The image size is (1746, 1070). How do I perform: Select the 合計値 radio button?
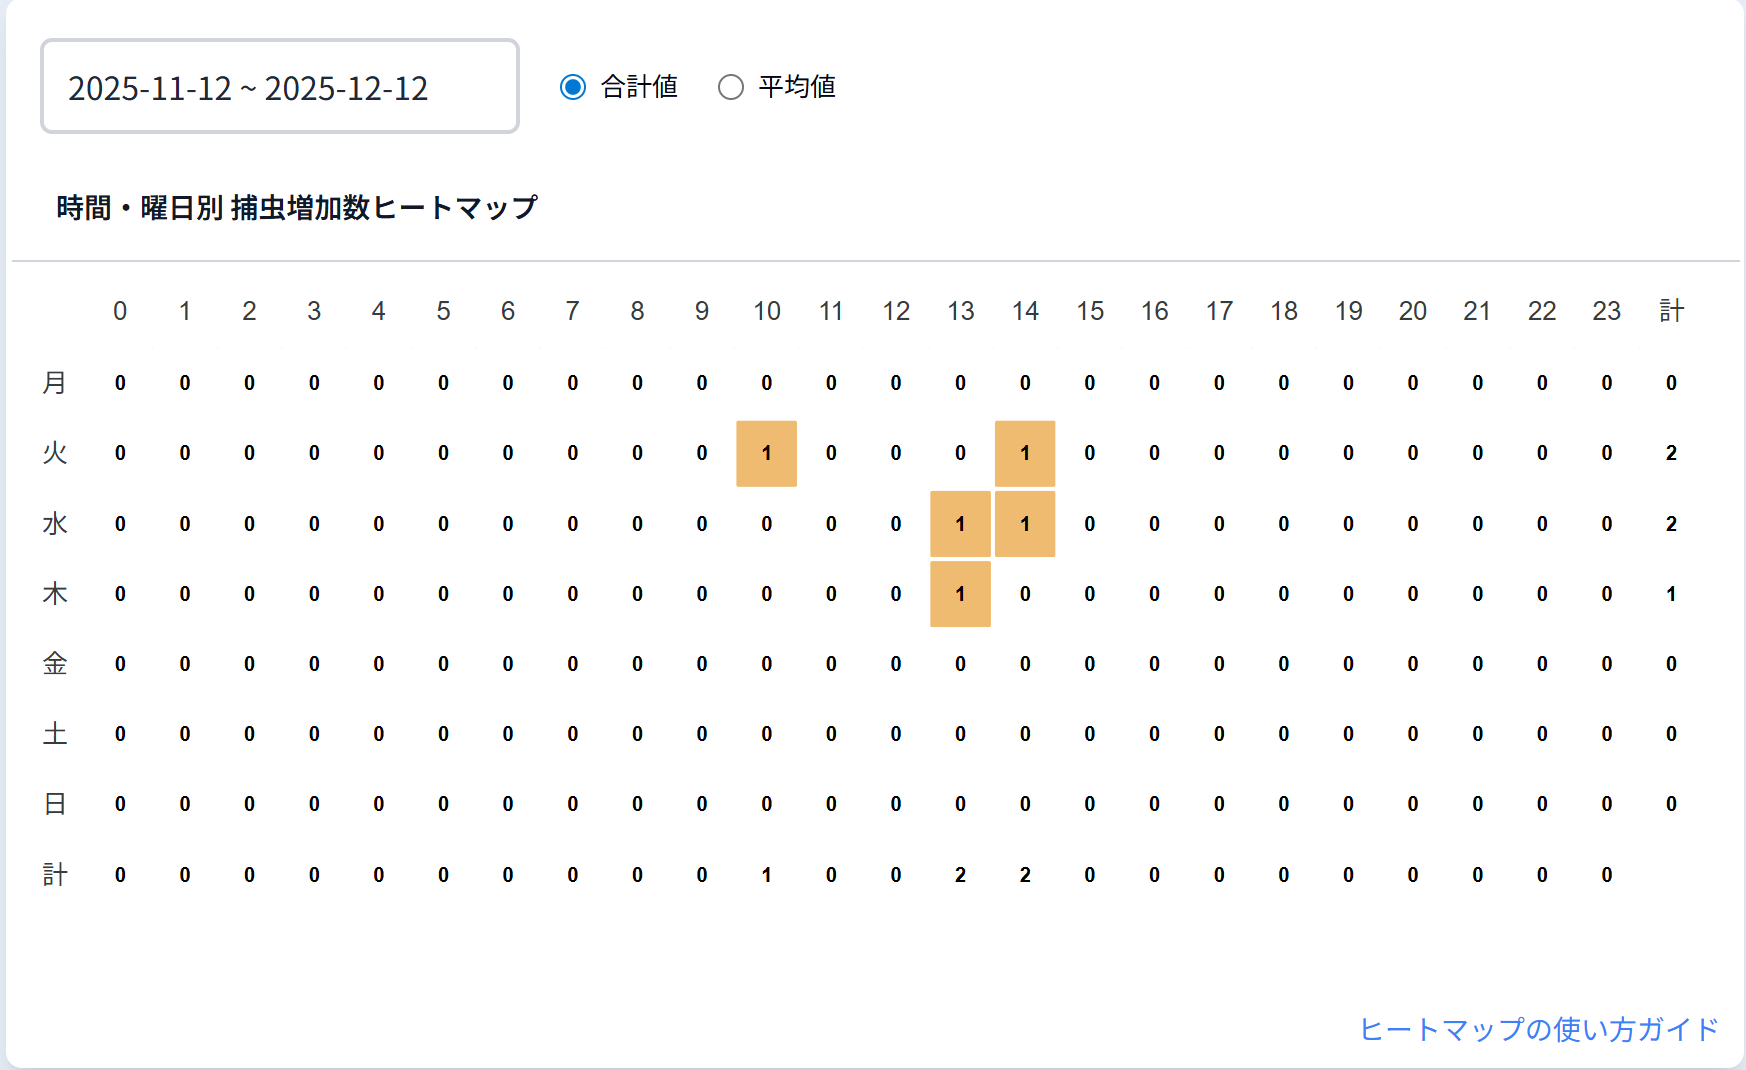pos(572,87)
